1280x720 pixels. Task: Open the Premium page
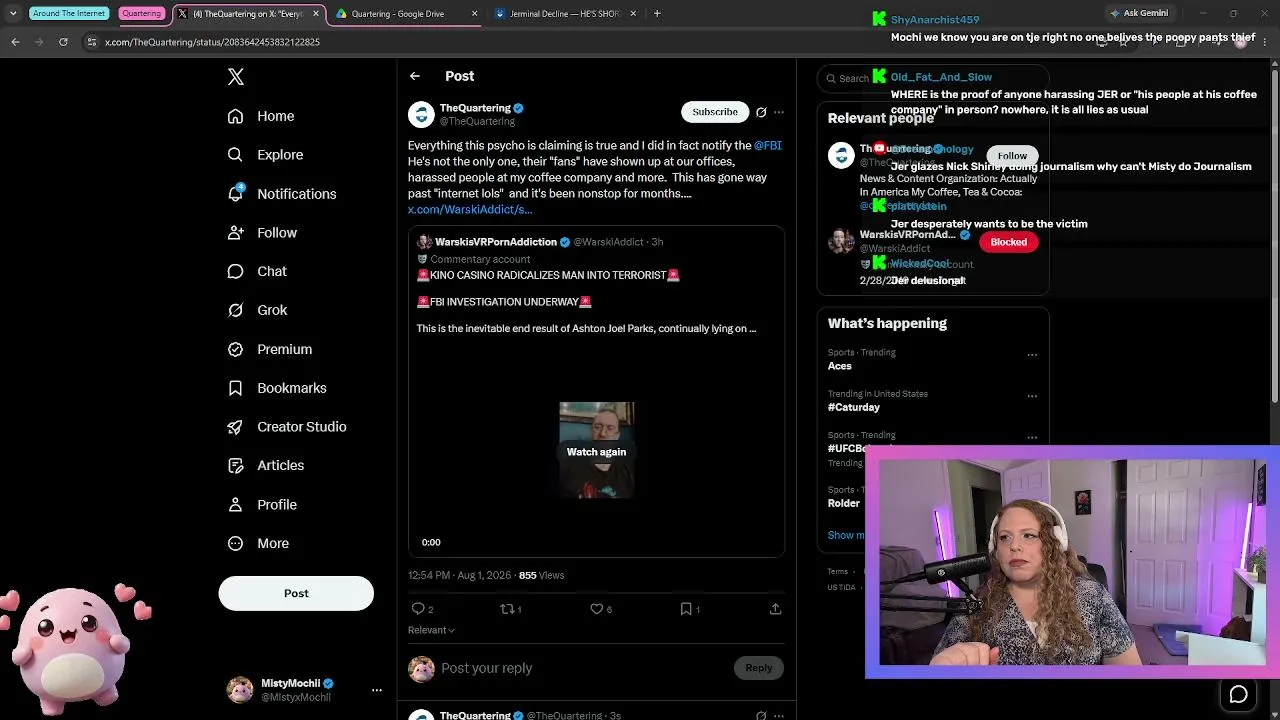tap(270, 349)
